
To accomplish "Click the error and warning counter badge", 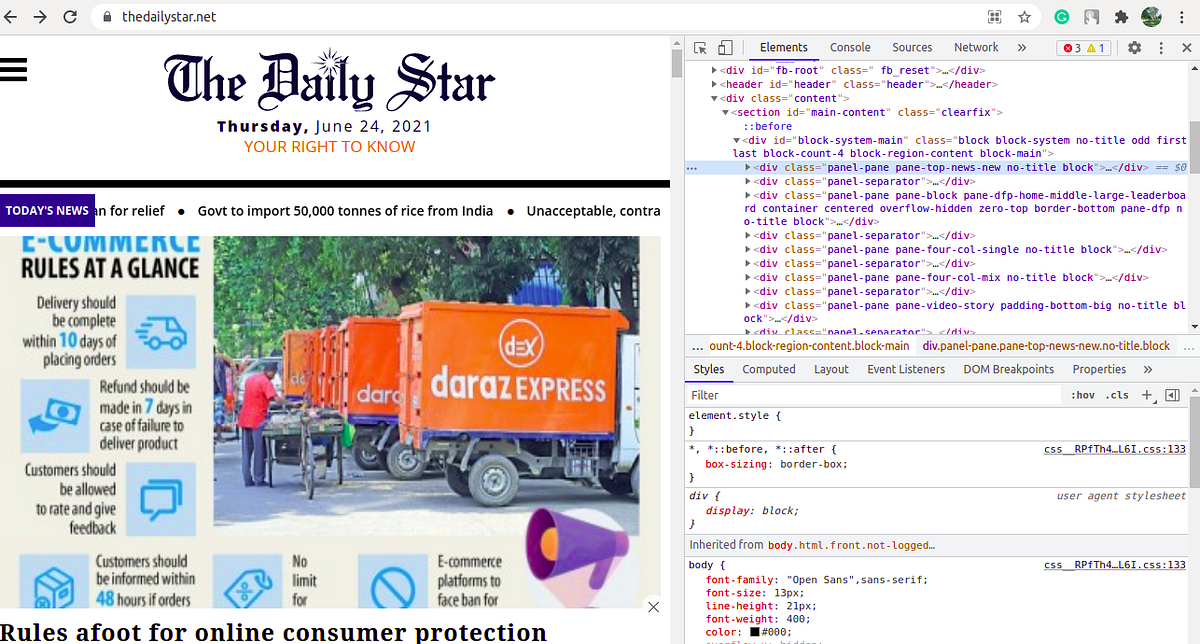I will [1084, 47].
